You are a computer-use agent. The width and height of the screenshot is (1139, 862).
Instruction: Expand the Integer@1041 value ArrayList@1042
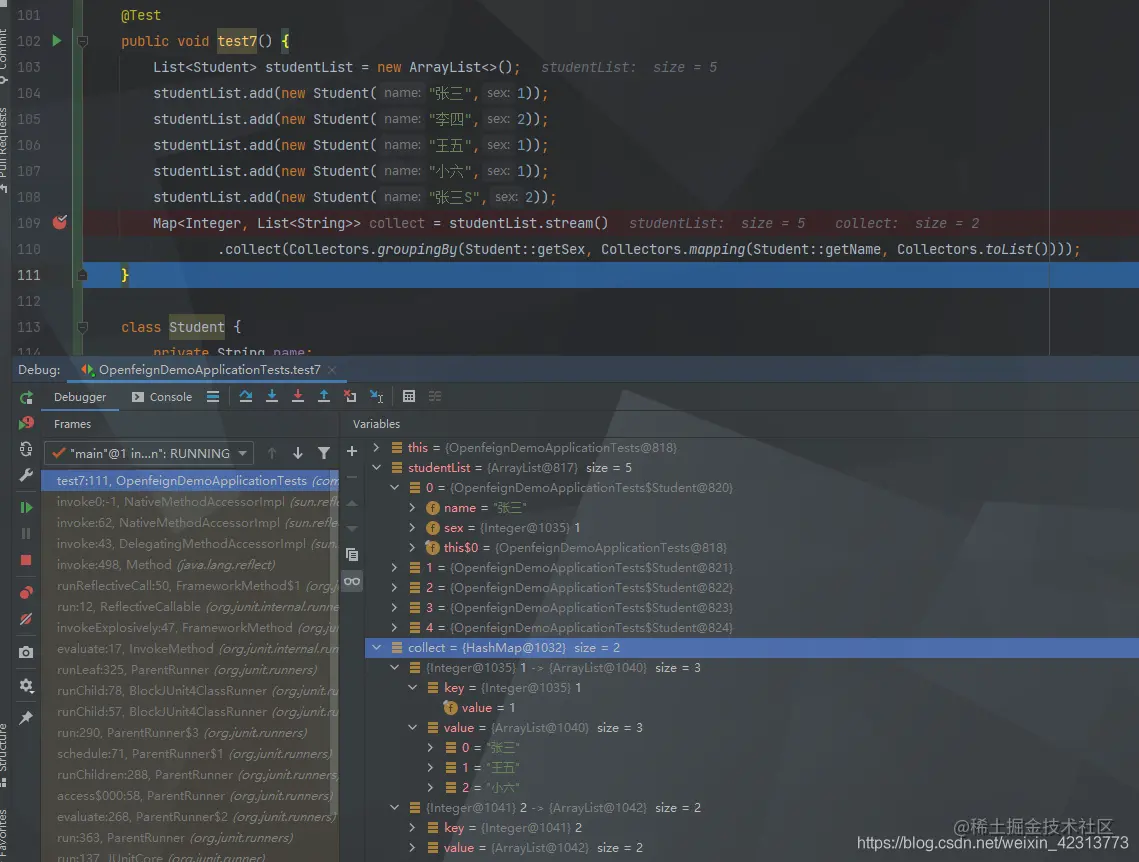(x=413, y=847)
